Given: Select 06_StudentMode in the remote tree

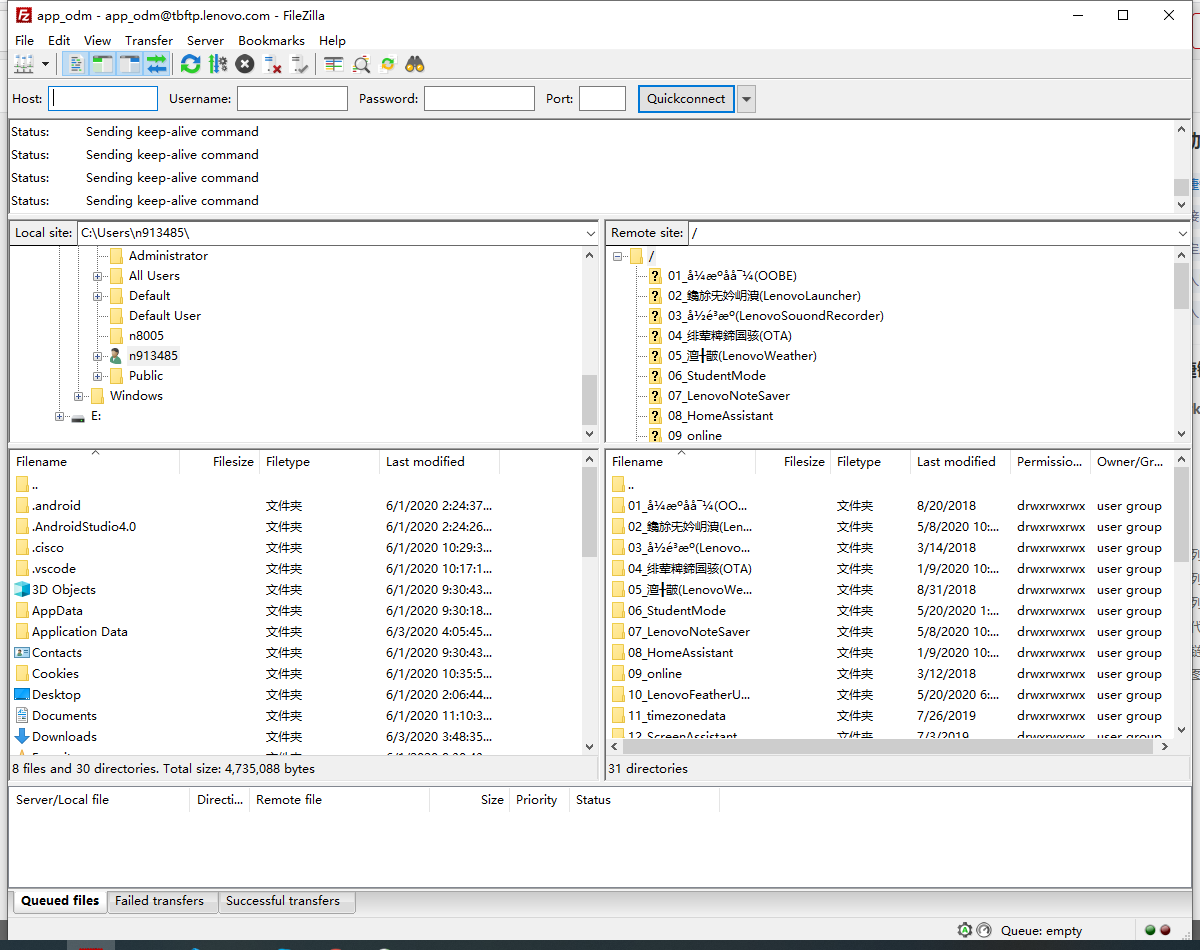Looking at the screenshot, I should (x=716, y=376).
